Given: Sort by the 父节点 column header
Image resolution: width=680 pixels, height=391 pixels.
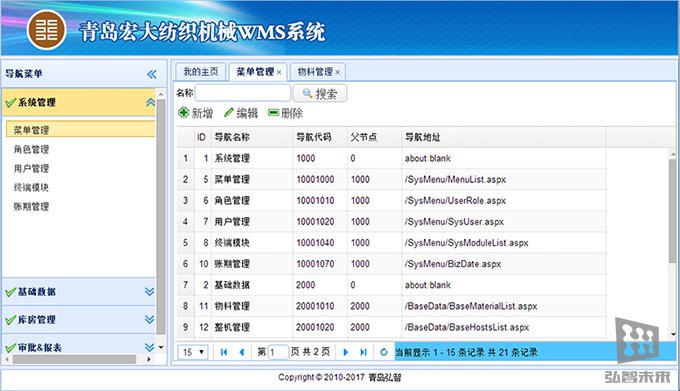Looking at the screenshot, I should tap(374, 137).
